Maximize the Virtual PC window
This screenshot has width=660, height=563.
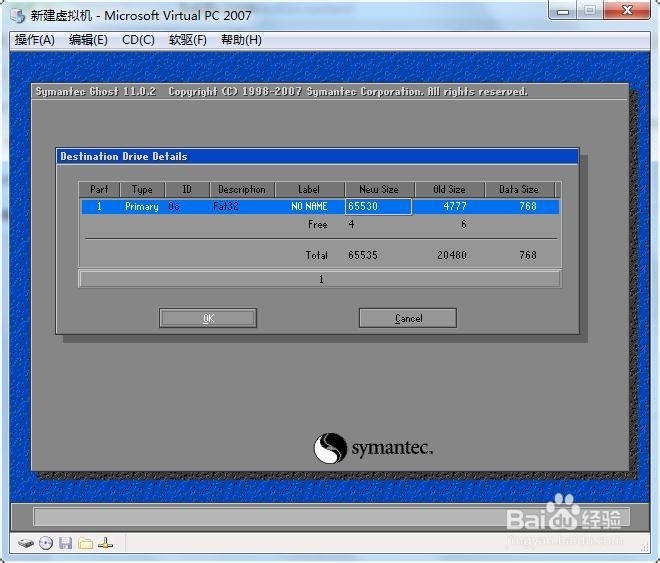[x=590, y=11]
